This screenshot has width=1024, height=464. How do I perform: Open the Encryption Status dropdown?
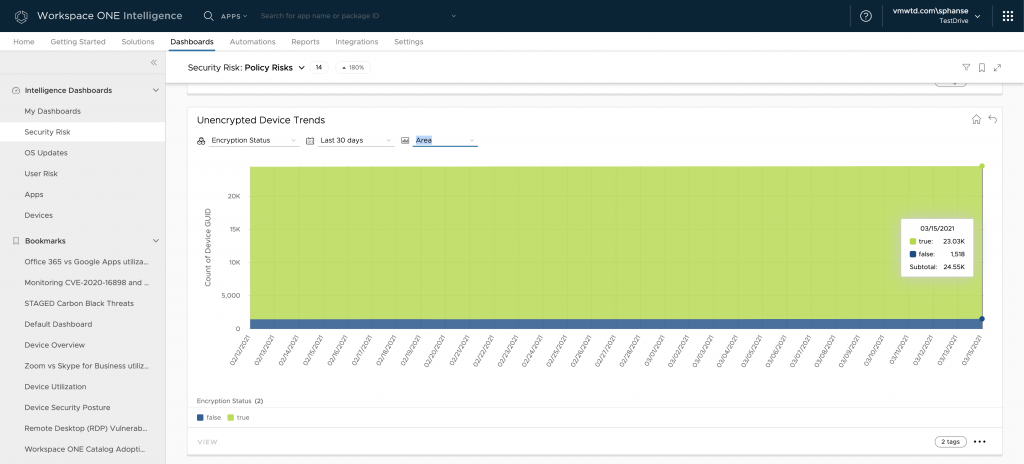click(x=254, y=141)
